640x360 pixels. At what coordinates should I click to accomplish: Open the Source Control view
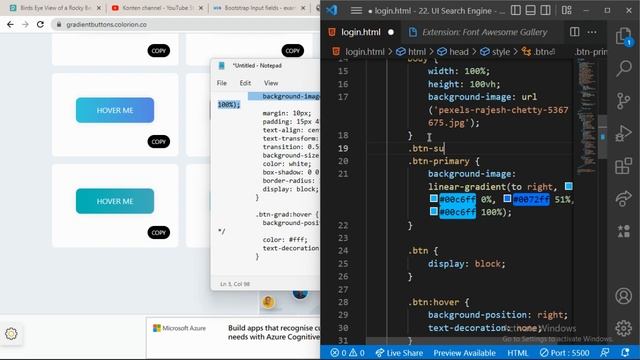623,101
